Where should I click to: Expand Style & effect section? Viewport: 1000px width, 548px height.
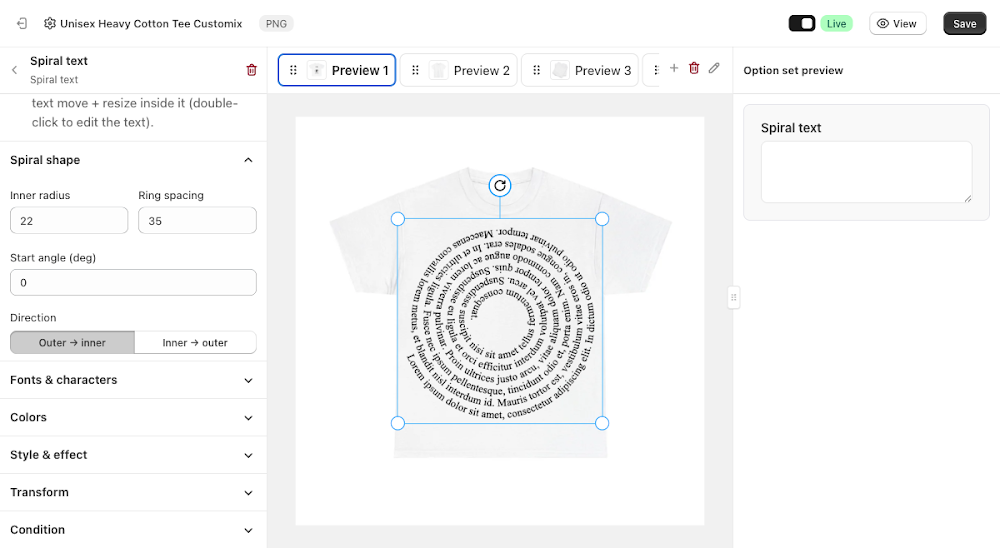click(133, 455)
